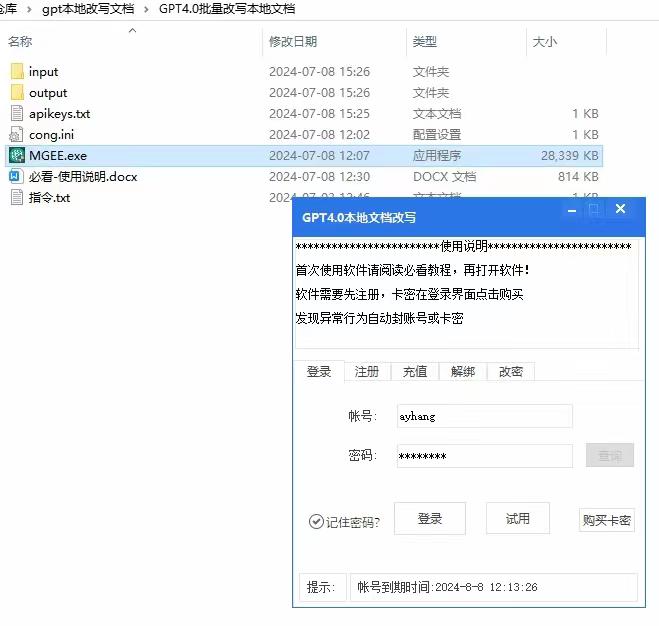Image resolution: width=659 pixels, height=626 pixels.
Task: Click the 必看-使用说明.docx Word icon
Action: pyautogui.click(x=16, y=176)
